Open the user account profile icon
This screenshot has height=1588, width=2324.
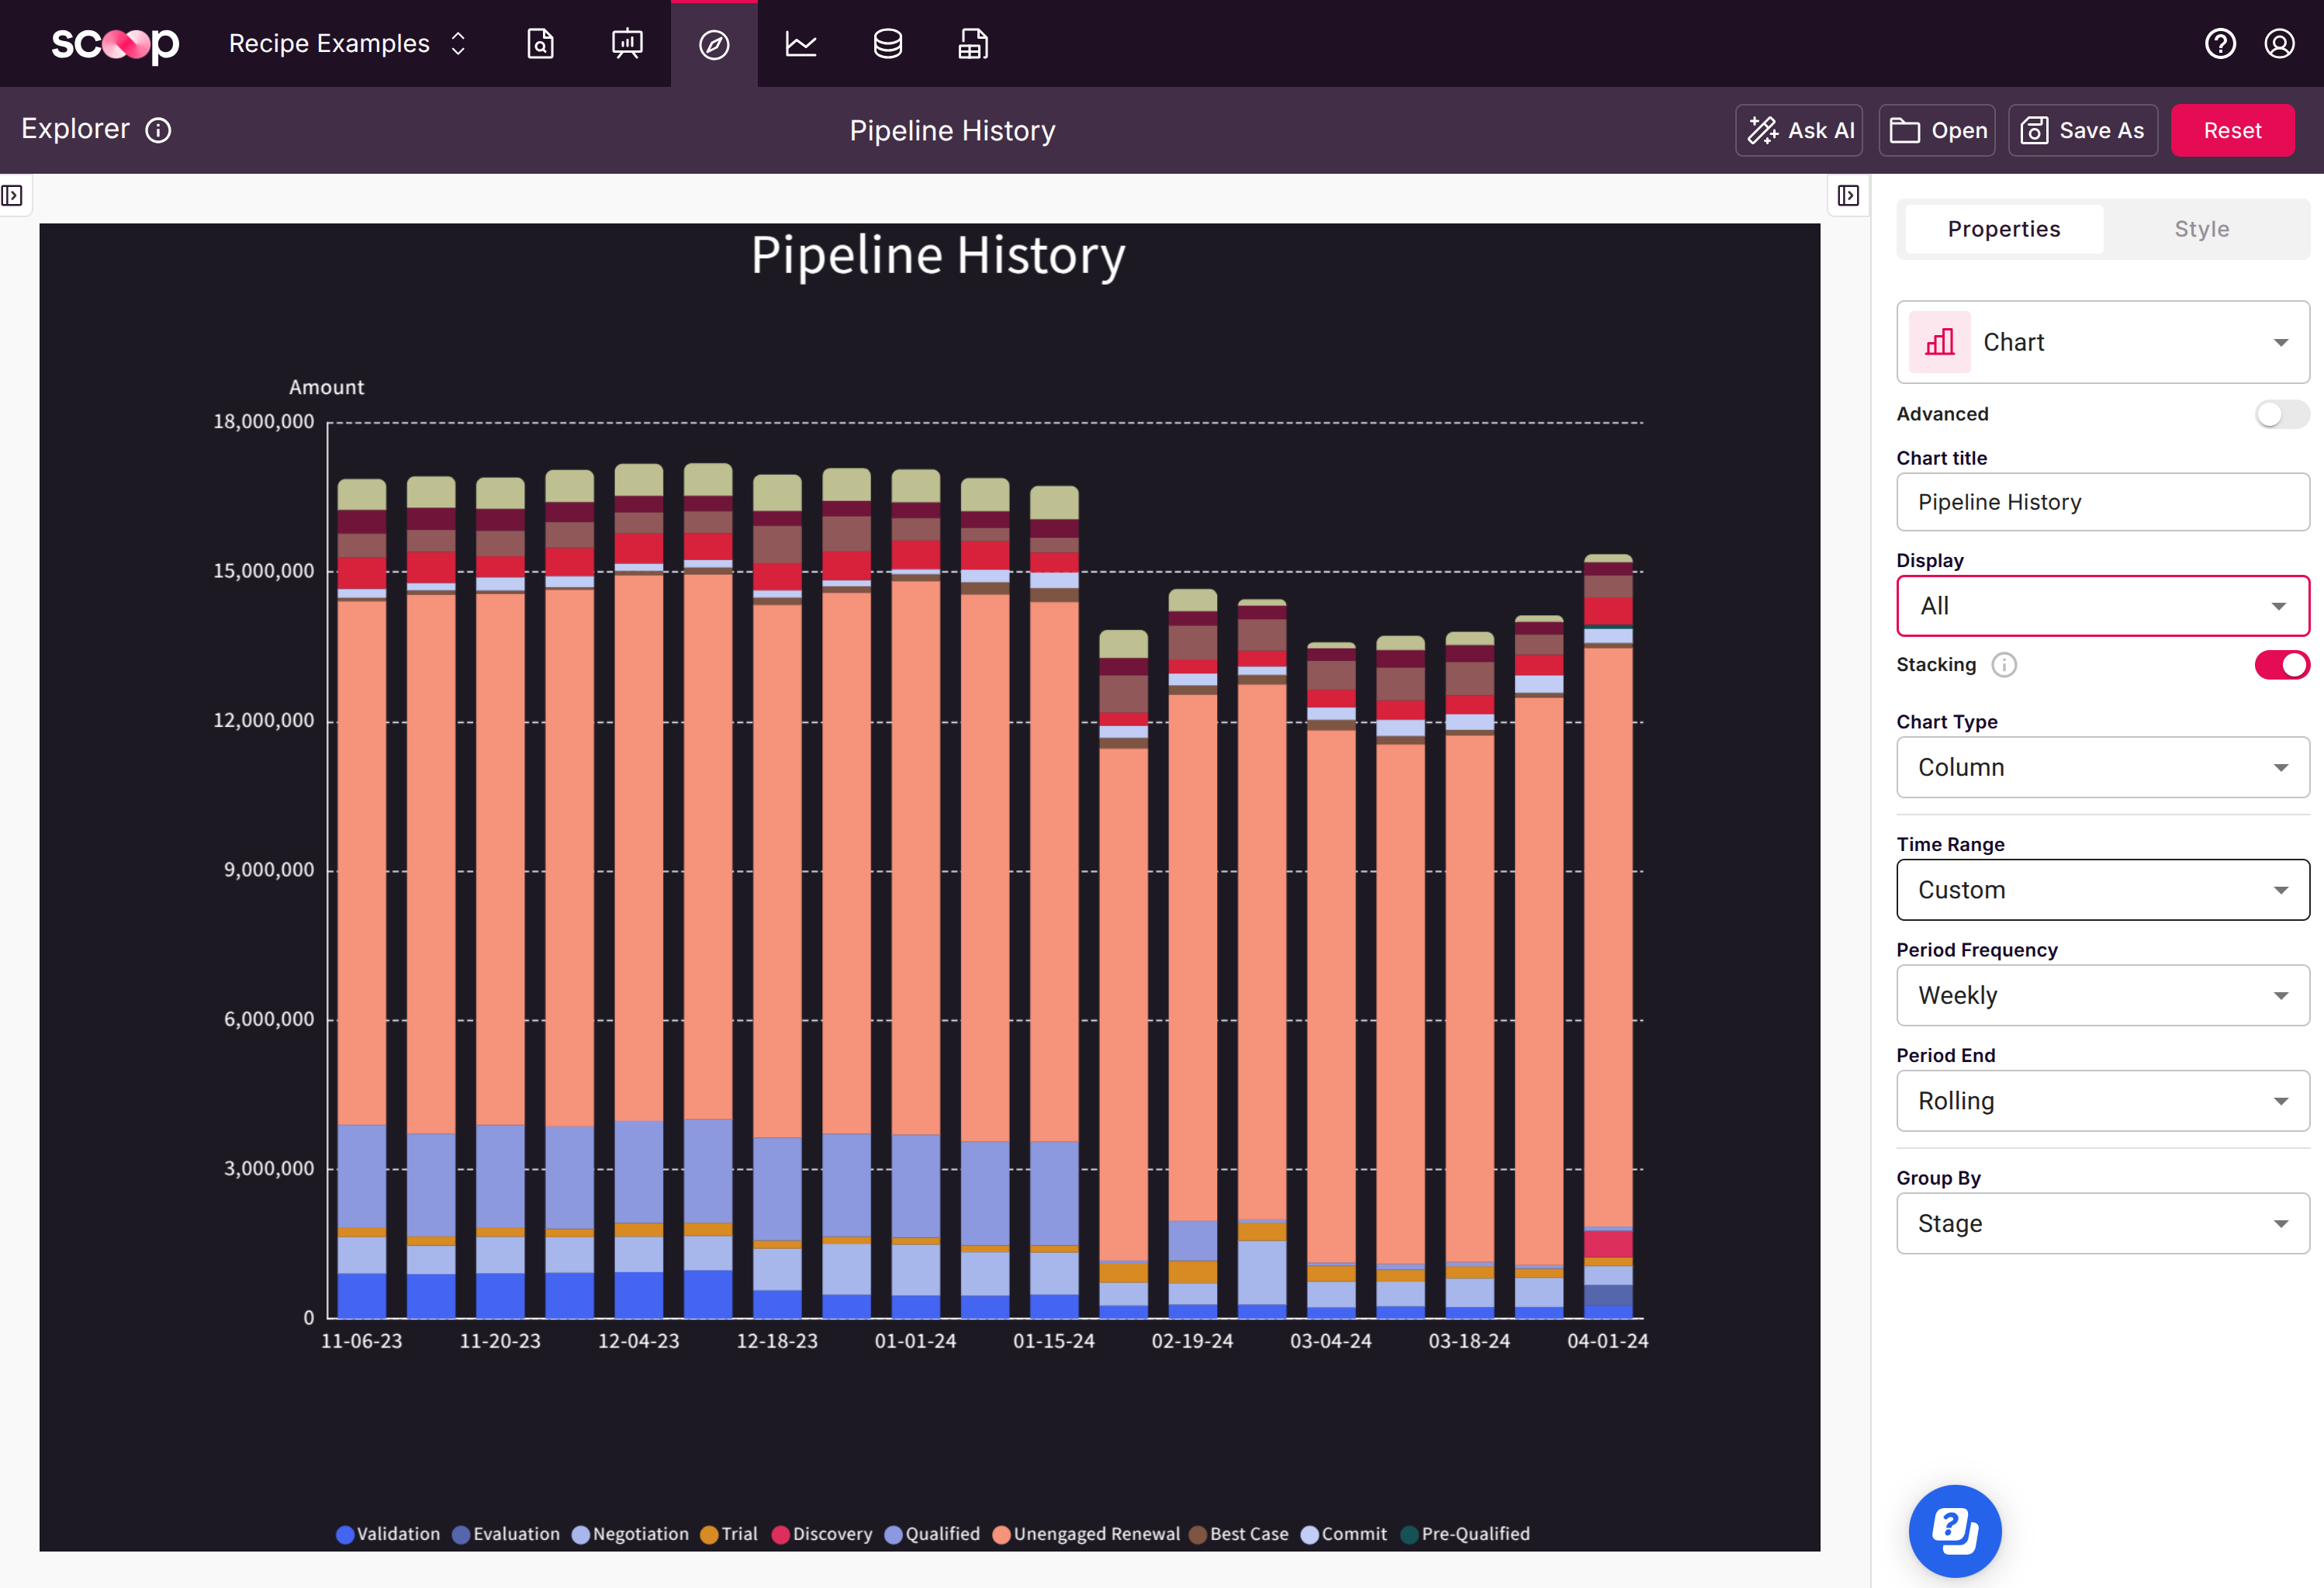[x=2279, y=44]
